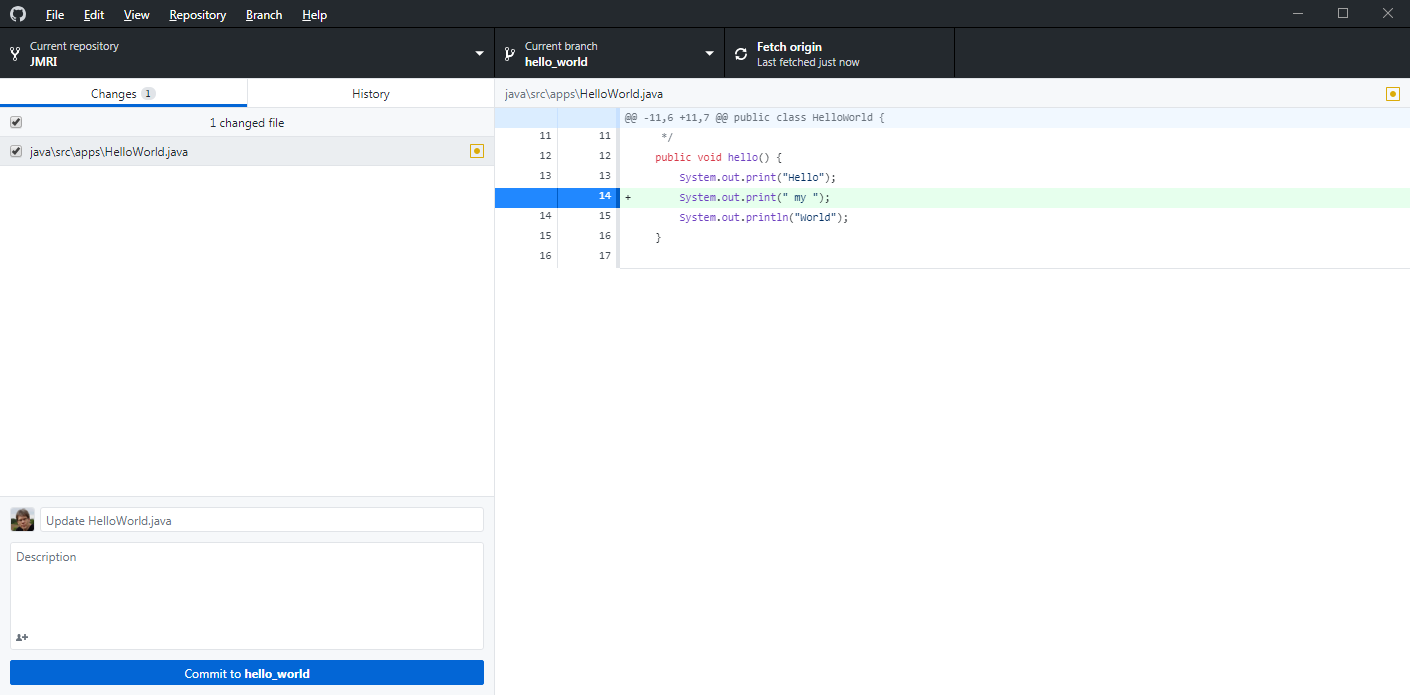Toggle the select-all changed files checkbox
1410x695 pixels.
[16, 122]
